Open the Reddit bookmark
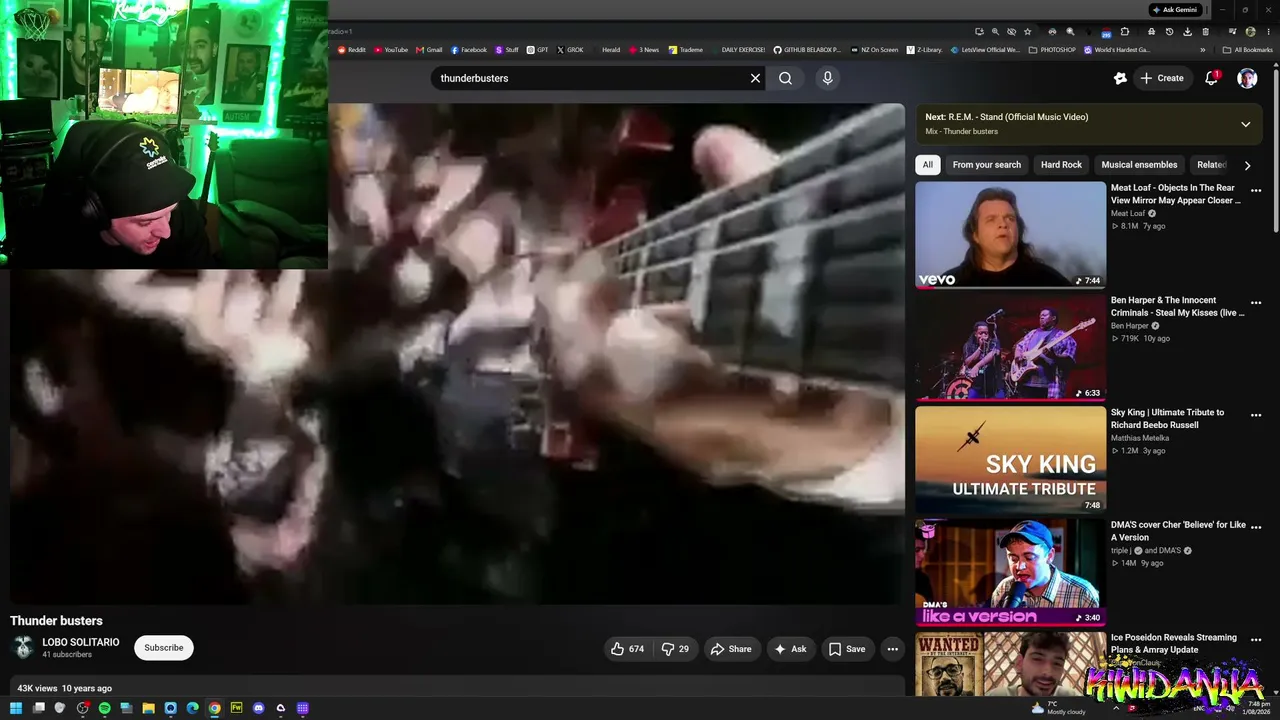 point(352,50)
